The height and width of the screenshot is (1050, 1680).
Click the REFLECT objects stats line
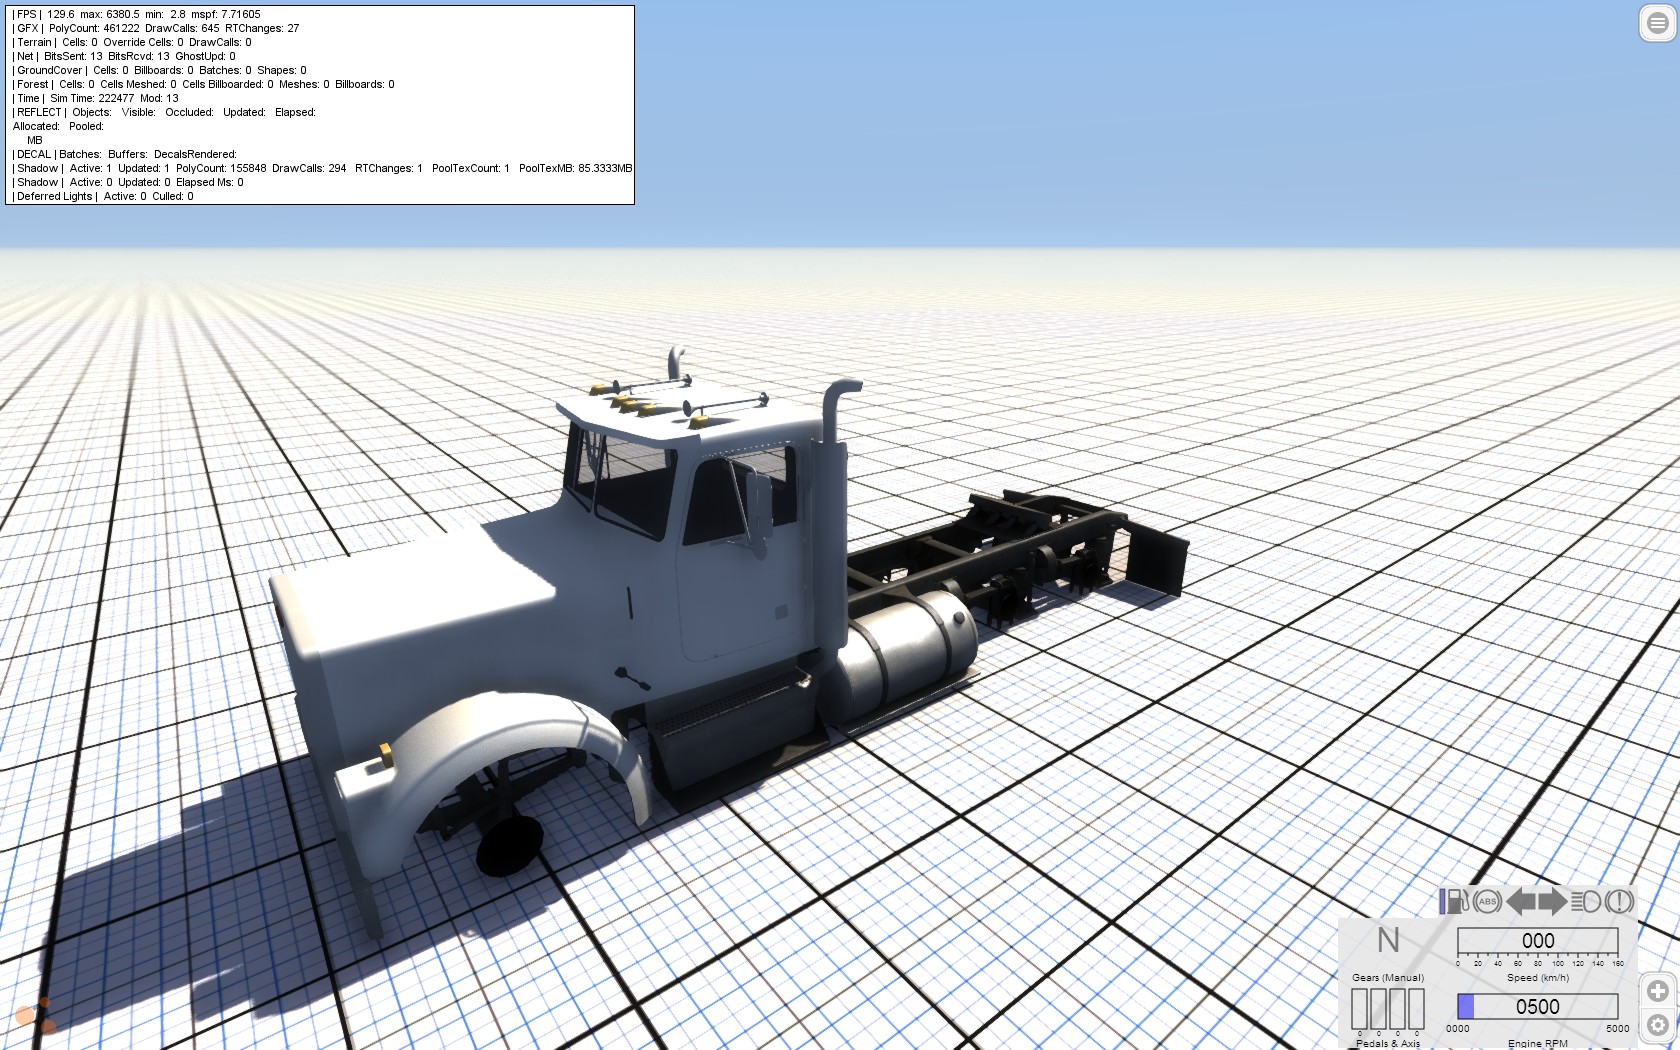[164, 112]
